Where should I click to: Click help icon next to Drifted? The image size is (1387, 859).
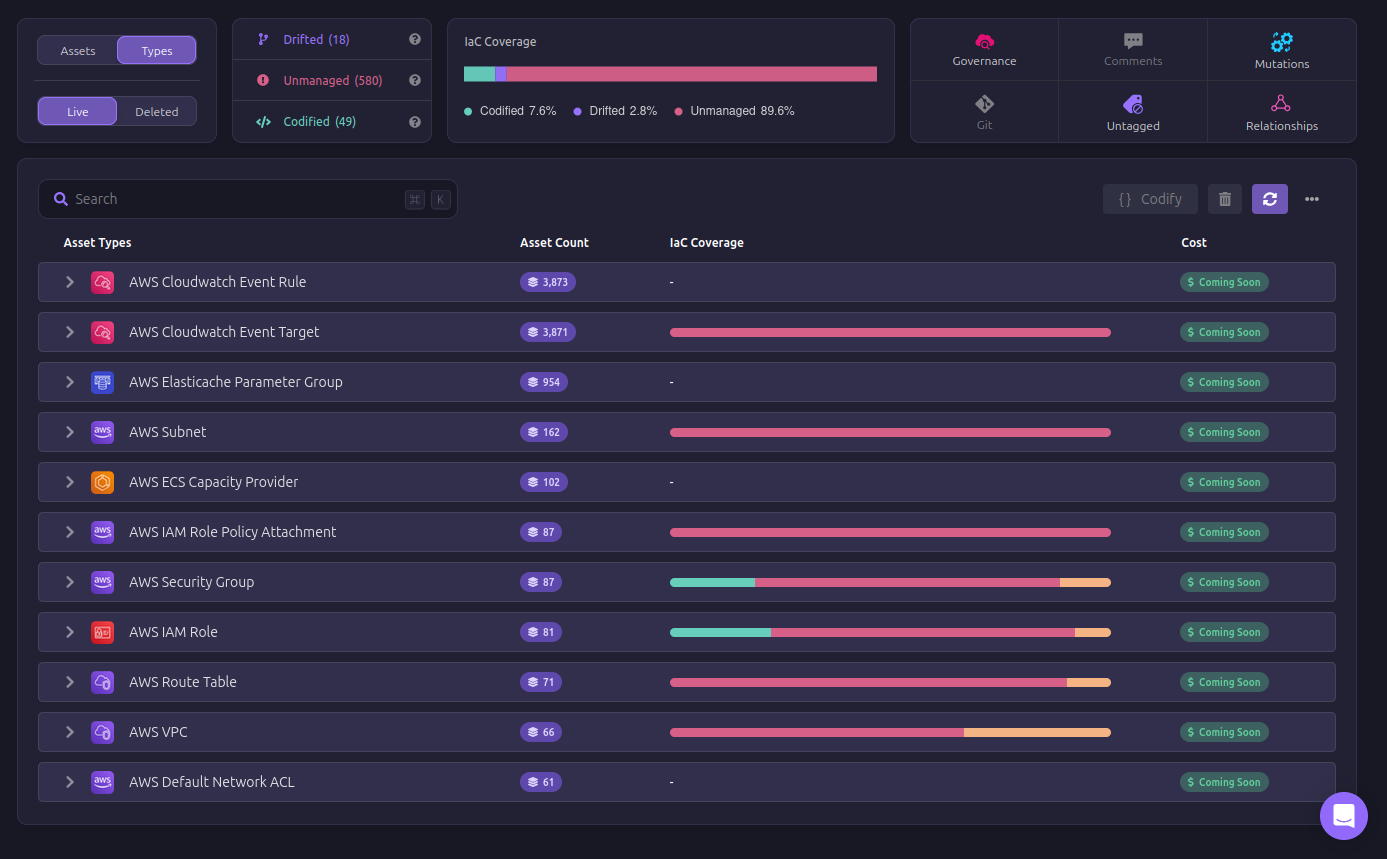(415, 39)
